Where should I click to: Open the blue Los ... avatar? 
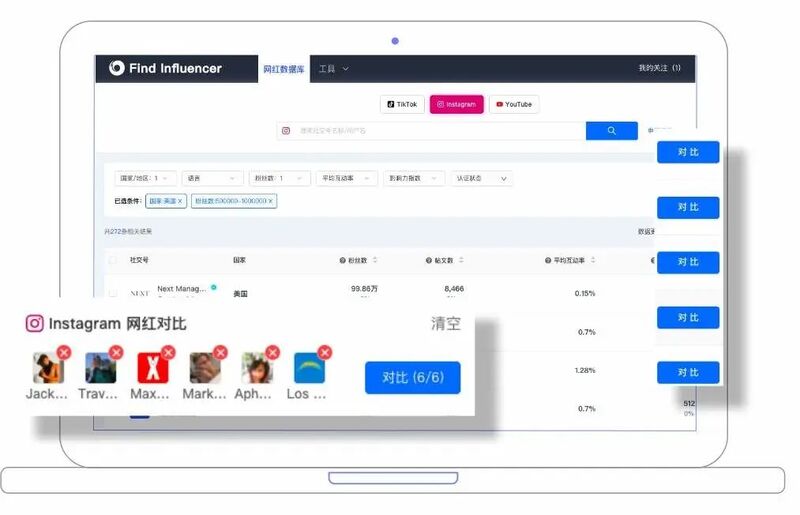coord(309,367)
